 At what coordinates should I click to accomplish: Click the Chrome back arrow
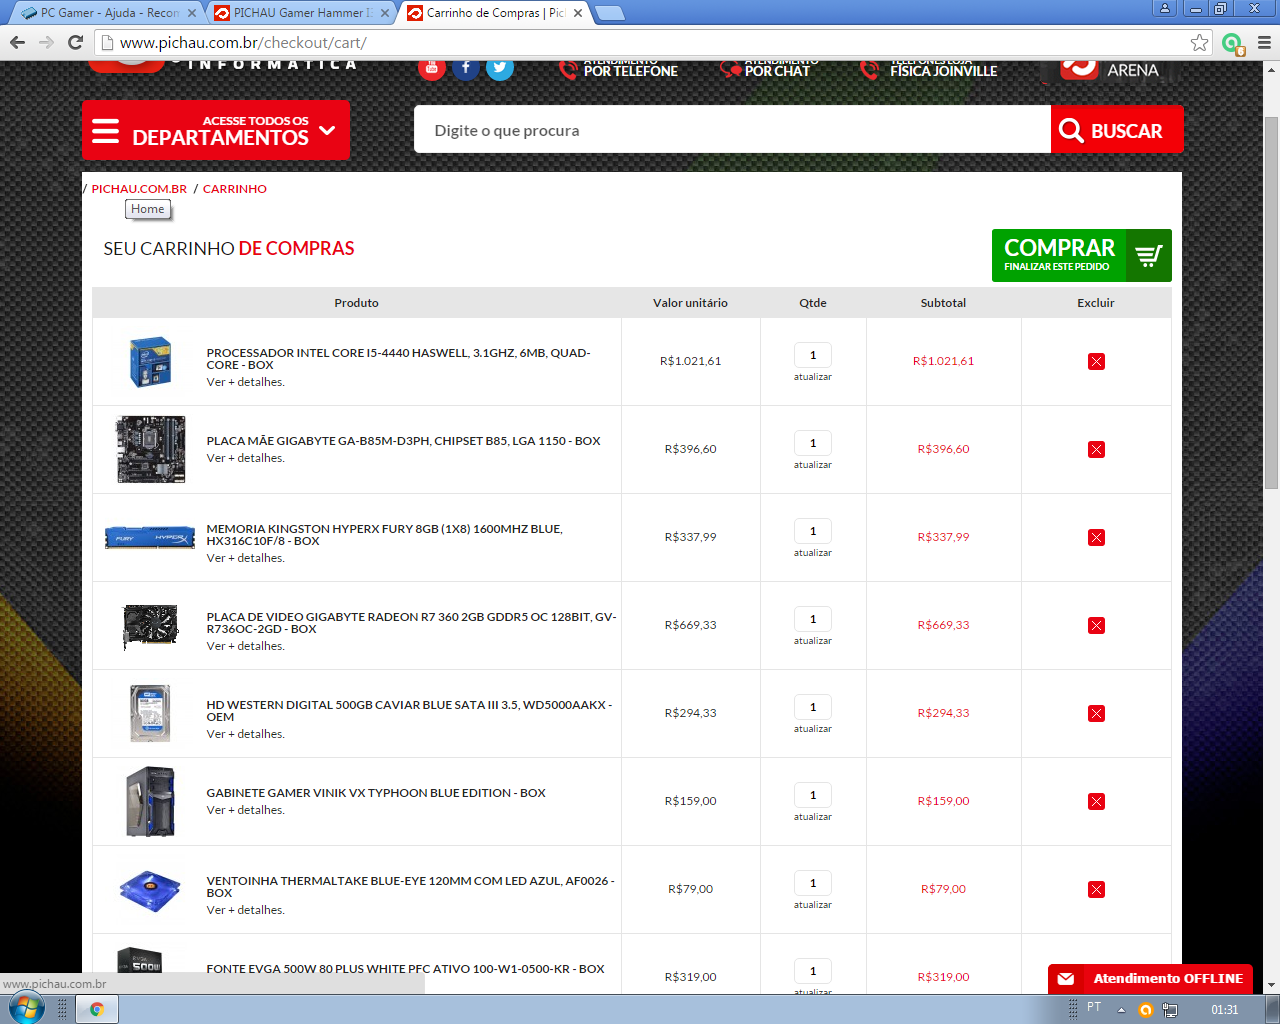click(x=17, y=42)
